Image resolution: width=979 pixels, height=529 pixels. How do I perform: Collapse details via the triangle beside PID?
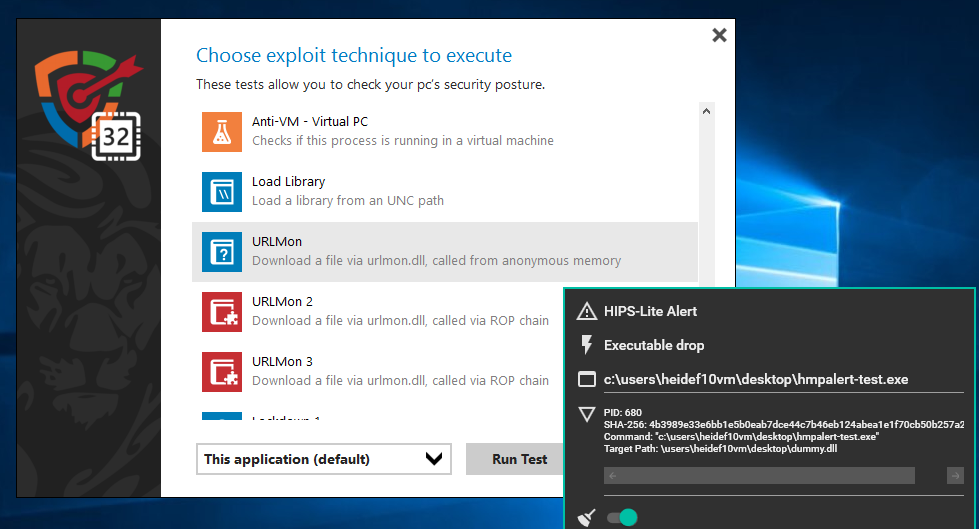pos(587,414)
